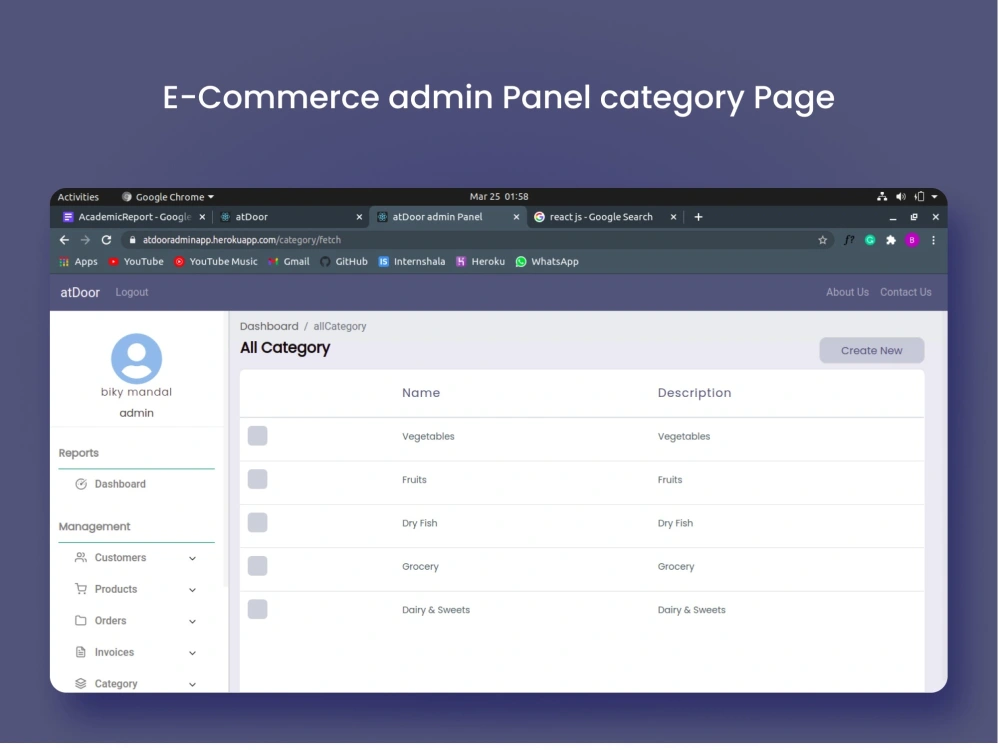Check the Fruits row checkbox
Image resolution: width=1000 pixels, height=750 pixels.
coord(258,480)
